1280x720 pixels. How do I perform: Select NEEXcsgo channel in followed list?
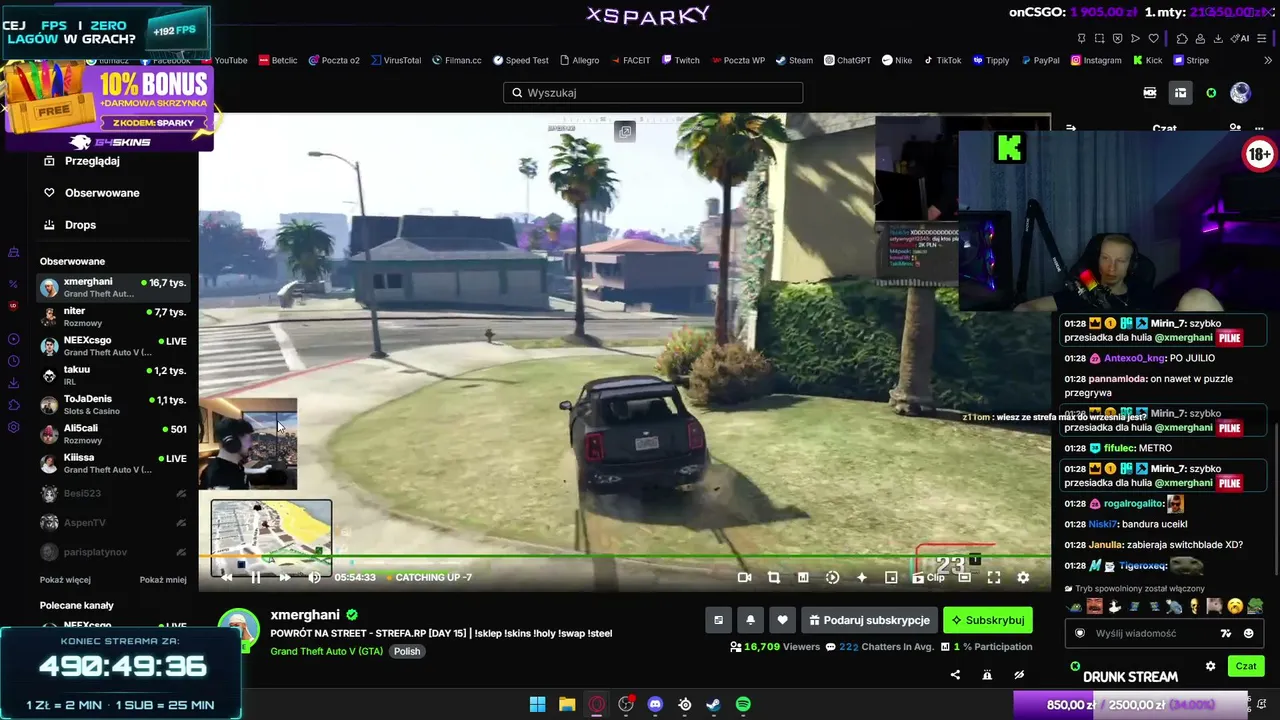[x=113, y=346]
